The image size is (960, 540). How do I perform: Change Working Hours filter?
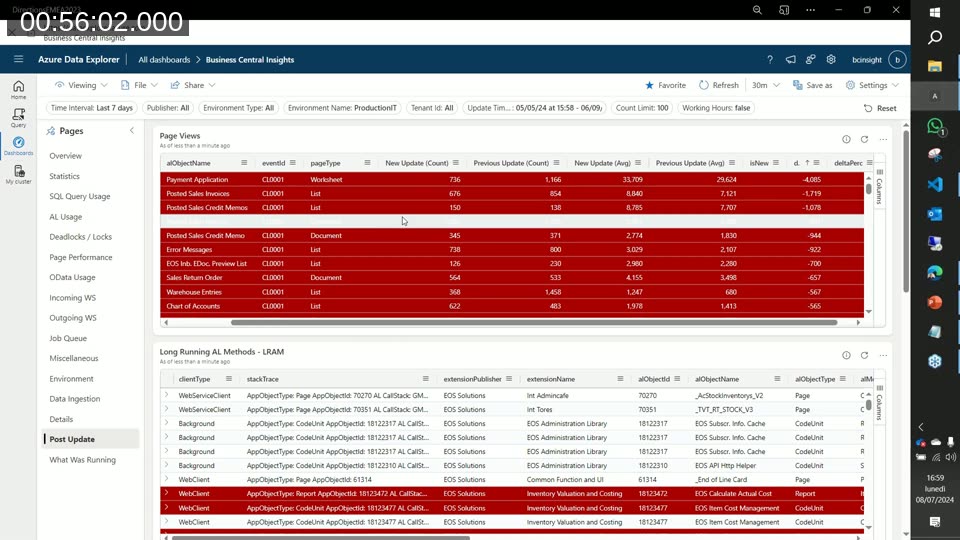716,108
